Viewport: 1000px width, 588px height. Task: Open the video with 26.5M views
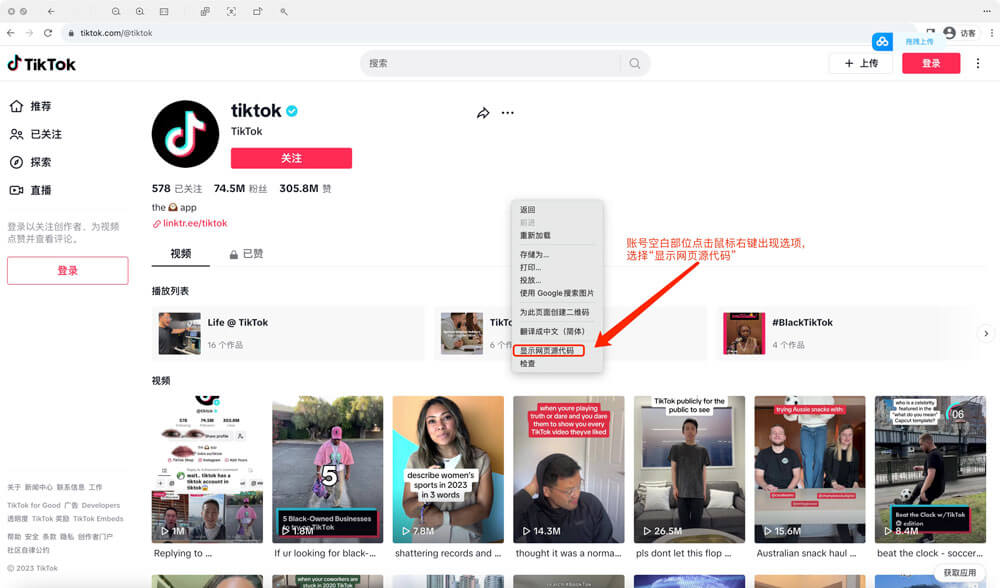click(x=689, y=469)
